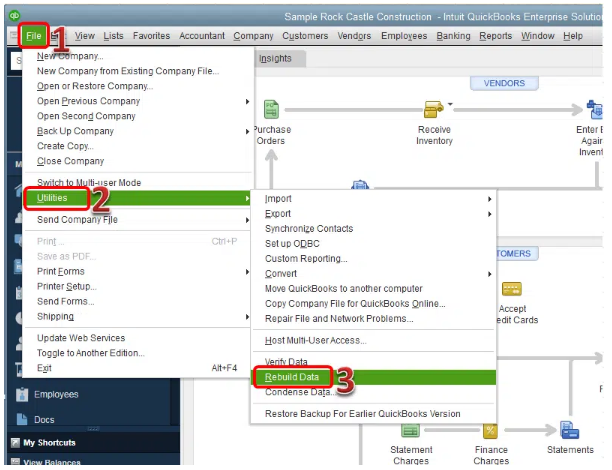Click the CUSTOMERS section button

point(517,254)
